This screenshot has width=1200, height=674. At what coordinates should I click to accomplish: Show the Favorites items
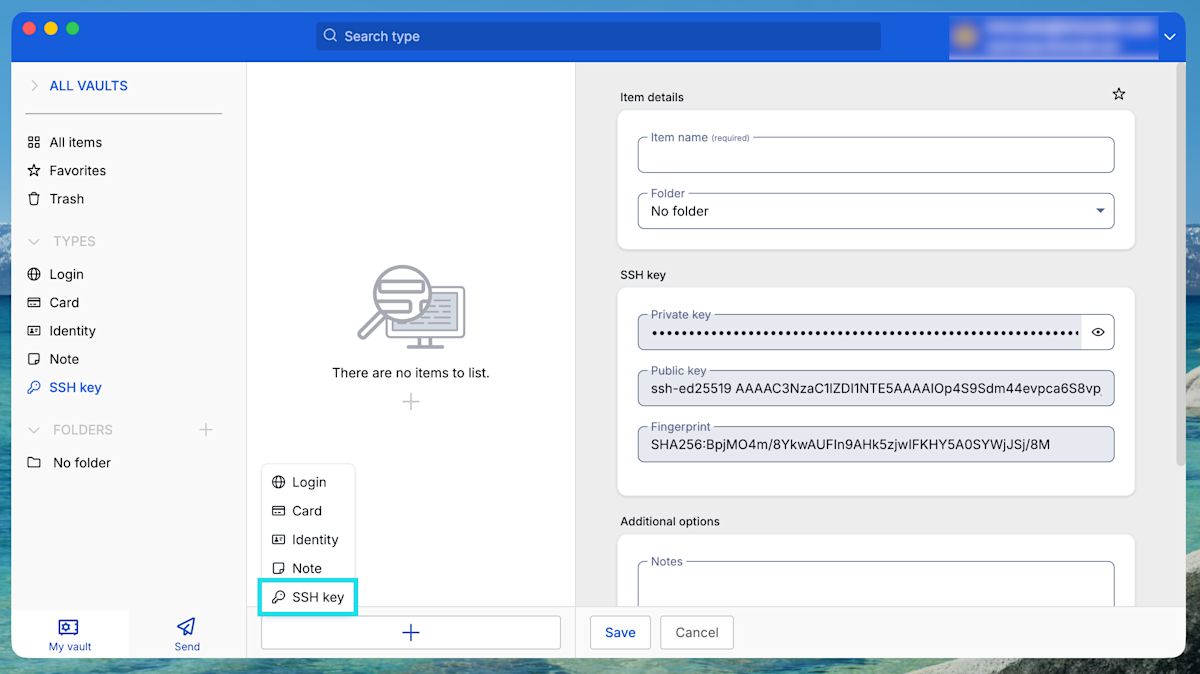[77, 170]
